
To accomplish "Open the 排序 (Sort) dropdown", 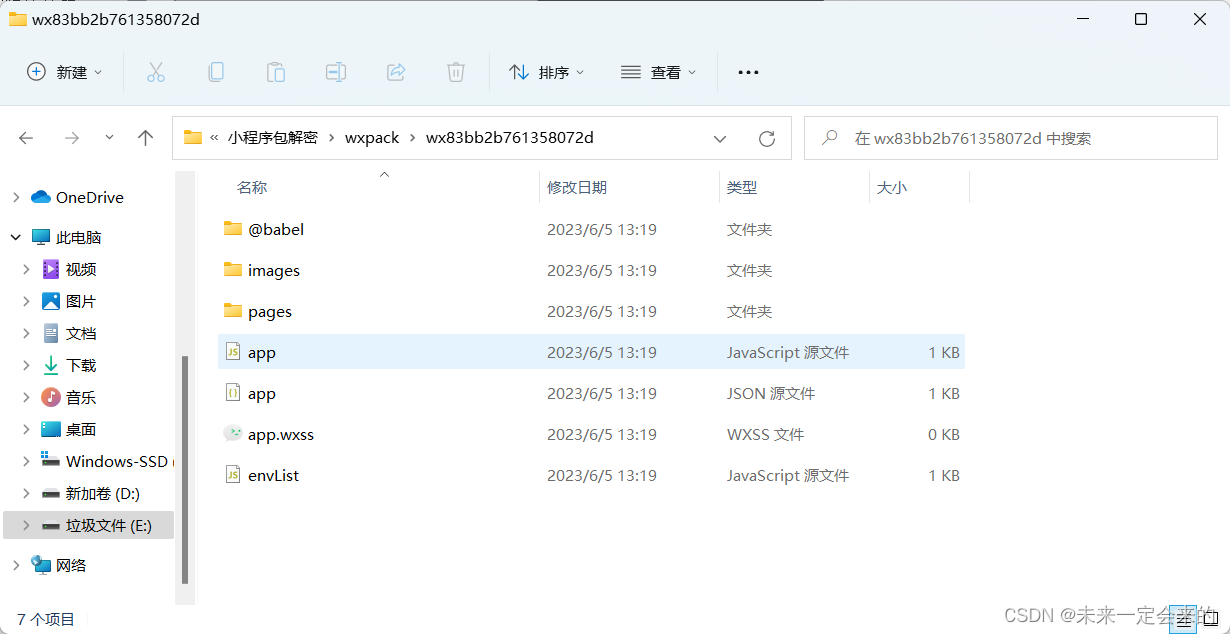I will click(546, 71).
